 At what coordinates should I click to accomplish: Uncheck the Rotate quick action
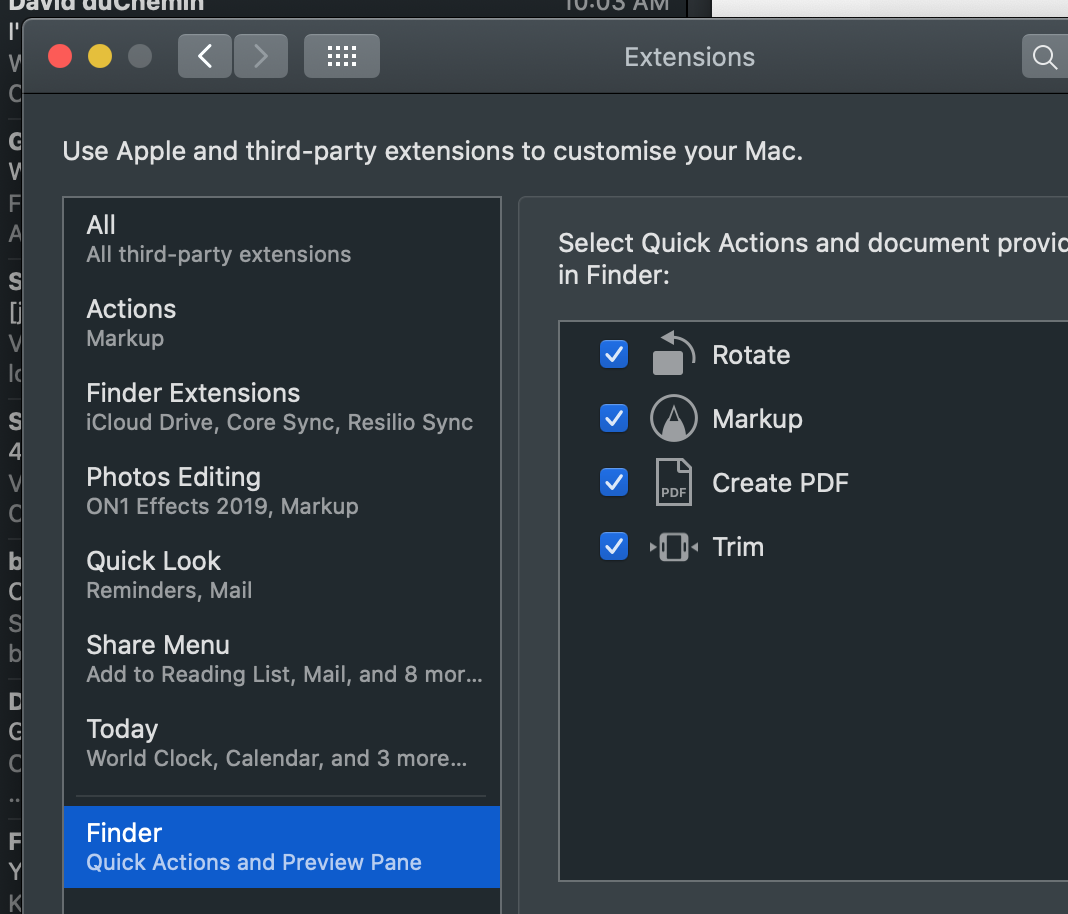pyautogui.click(x=614, y=355)
